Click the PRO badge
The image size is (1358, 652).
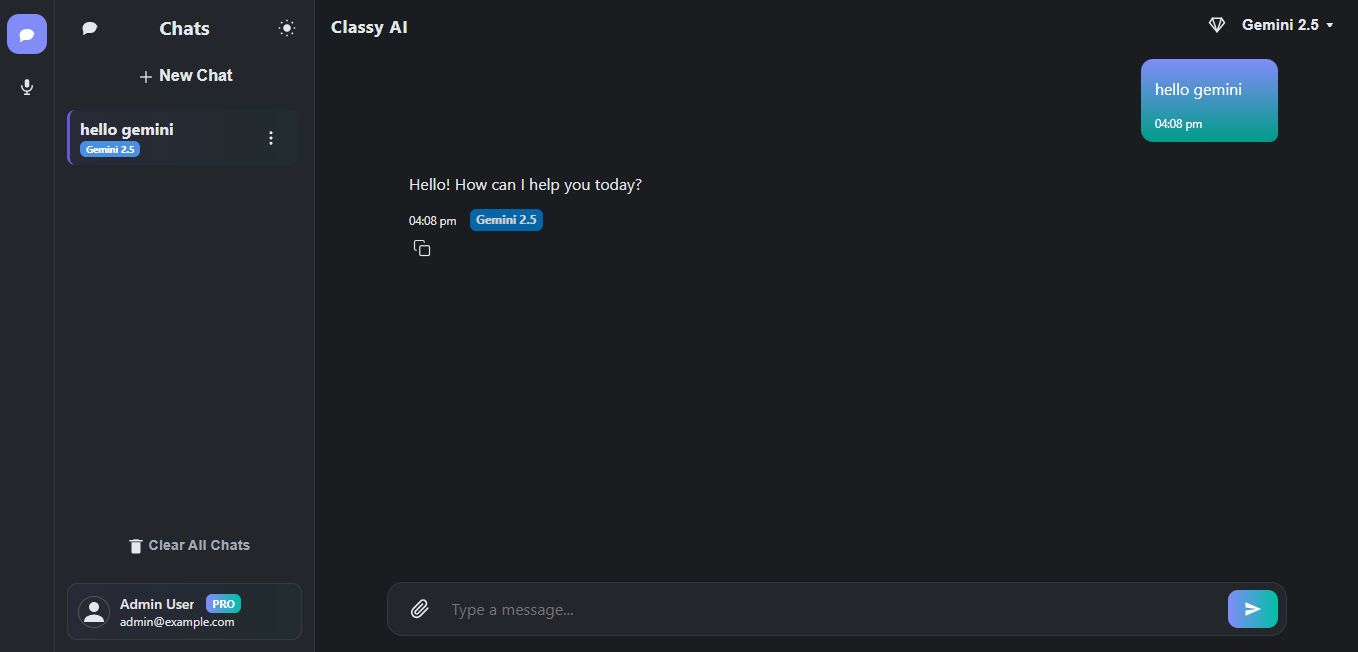pyautogui.click(x=223, y=604)
